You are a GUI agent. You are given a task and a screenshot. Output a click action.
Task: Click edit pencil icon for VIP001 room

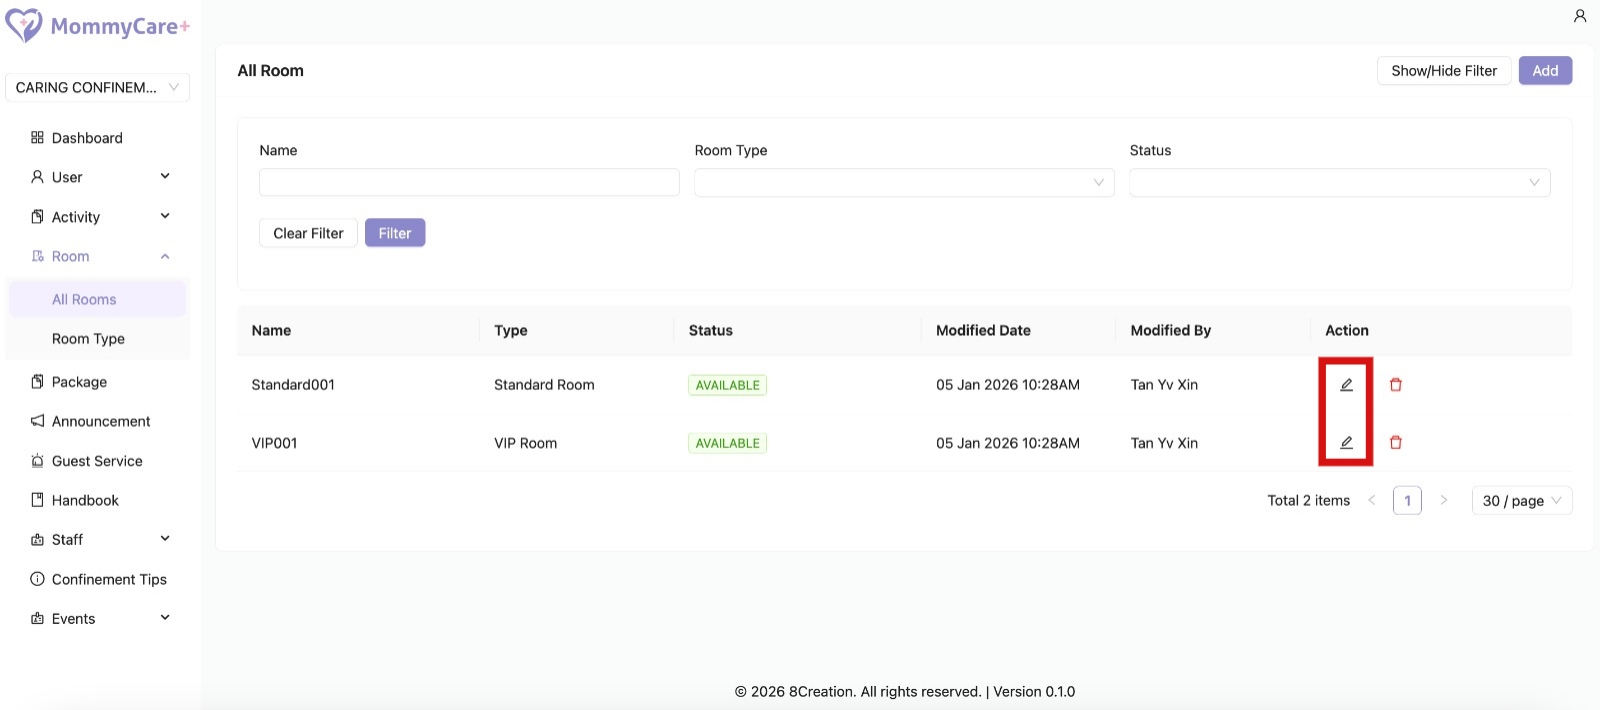pyautogui.click(x=1346, y=443)
